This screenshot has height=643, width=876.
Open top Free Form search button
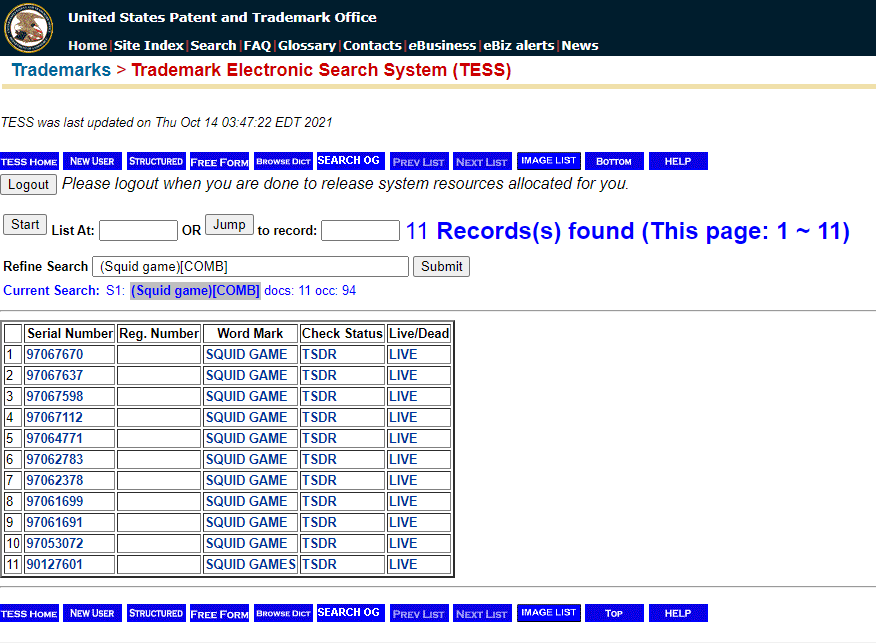pos(220,161)
